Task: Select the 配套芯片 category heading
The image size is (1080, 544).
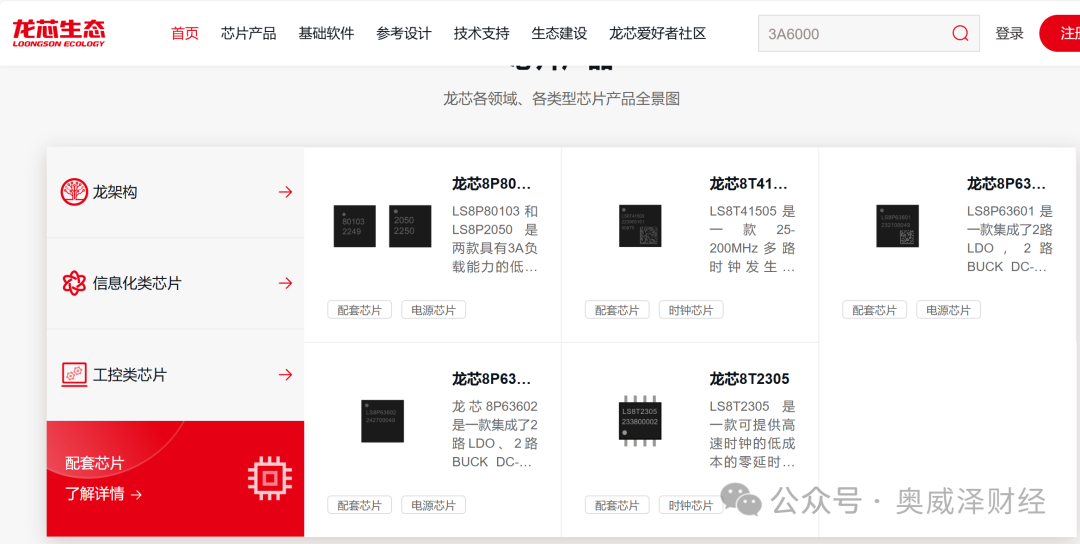Action: [95, 463]
